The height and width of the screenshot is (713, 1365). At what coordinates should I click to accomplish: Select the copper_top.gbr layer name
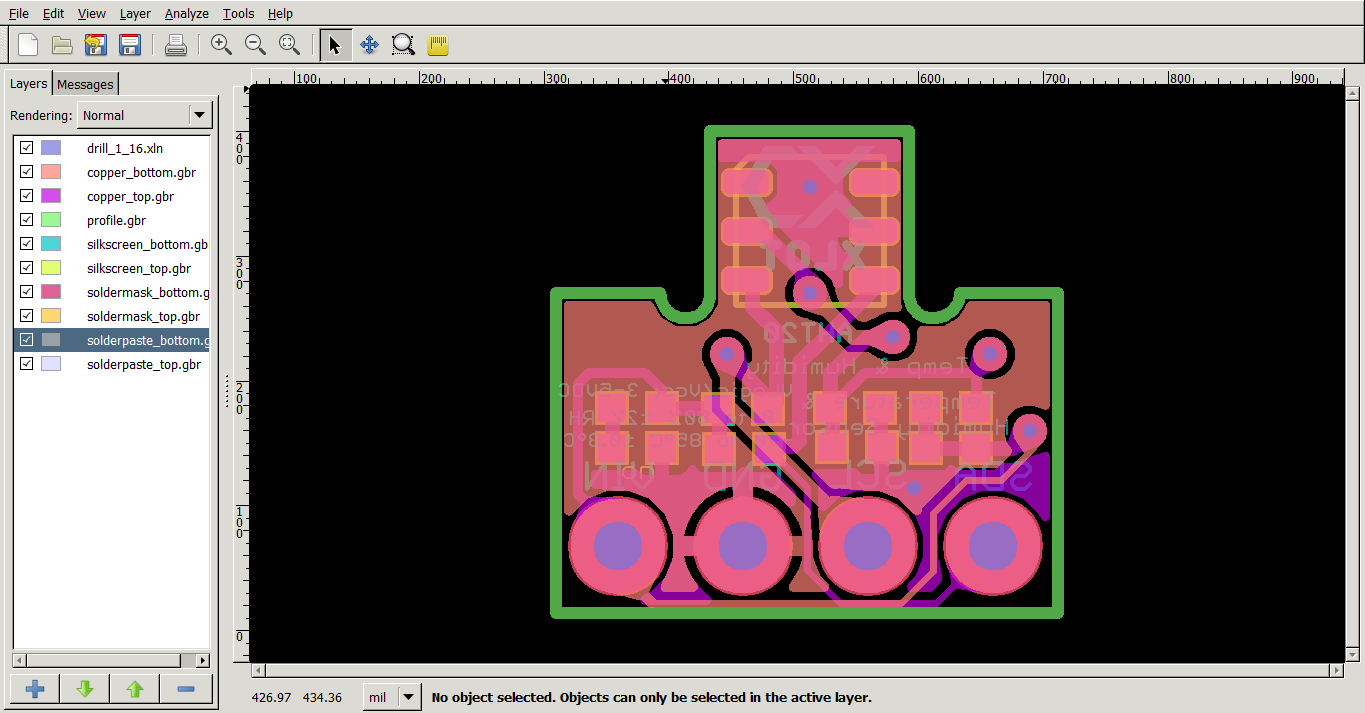(x=130, y=196)
